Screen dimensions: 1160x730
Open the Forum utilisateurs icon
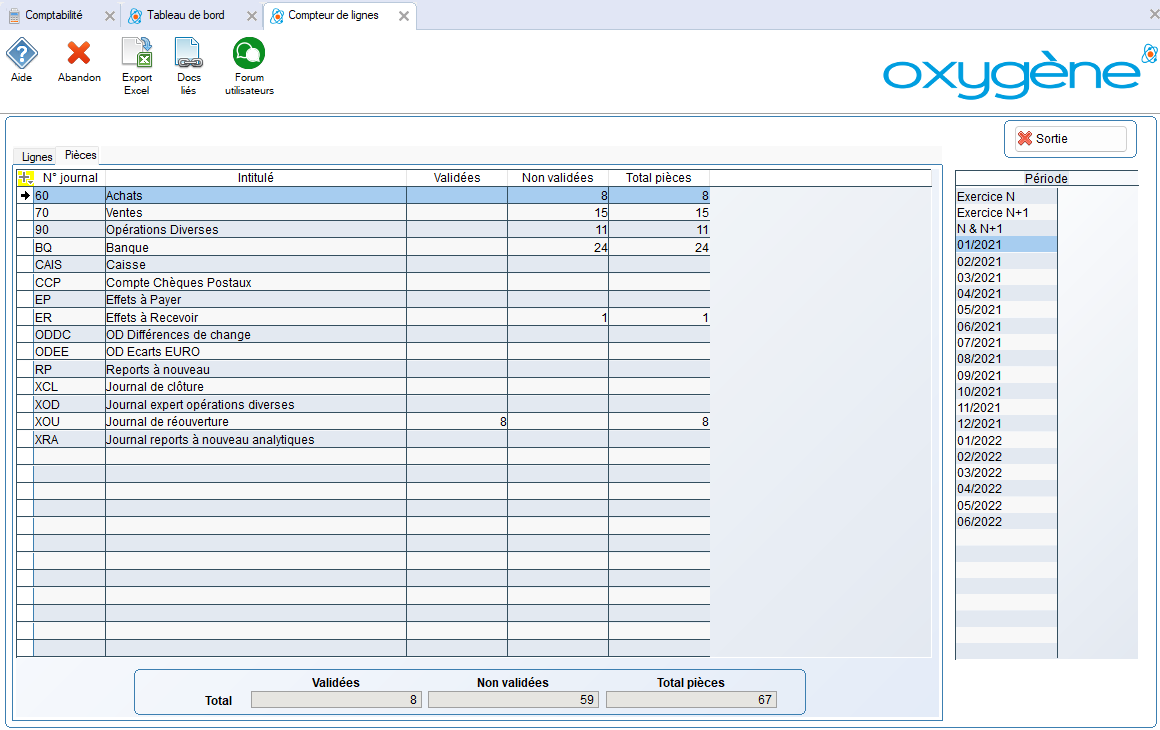point(249,54)
